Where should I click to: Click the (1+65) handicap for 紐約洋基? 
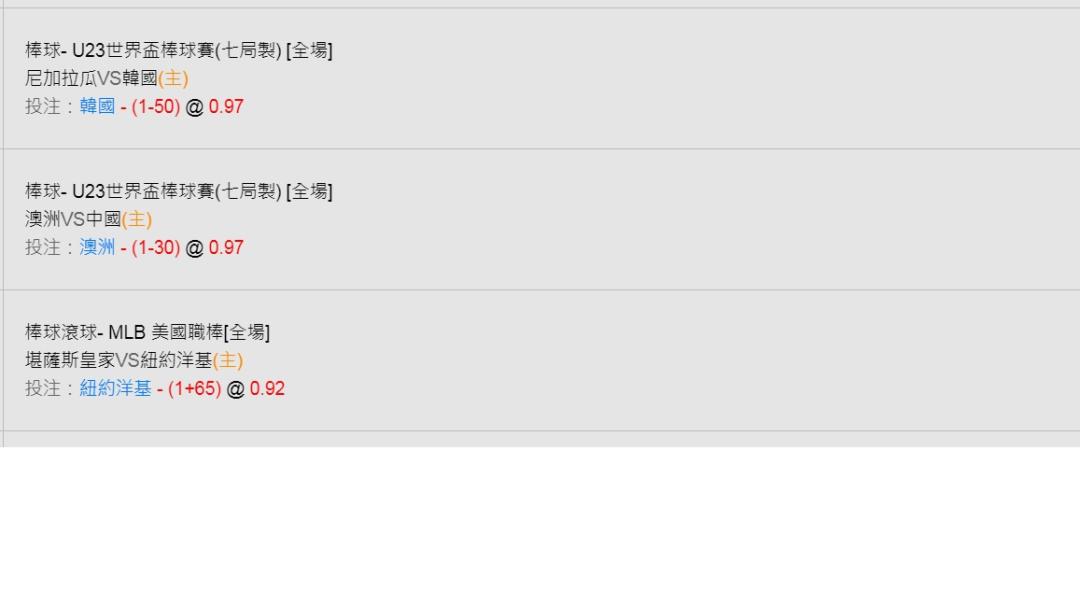(x=194, y=389)
